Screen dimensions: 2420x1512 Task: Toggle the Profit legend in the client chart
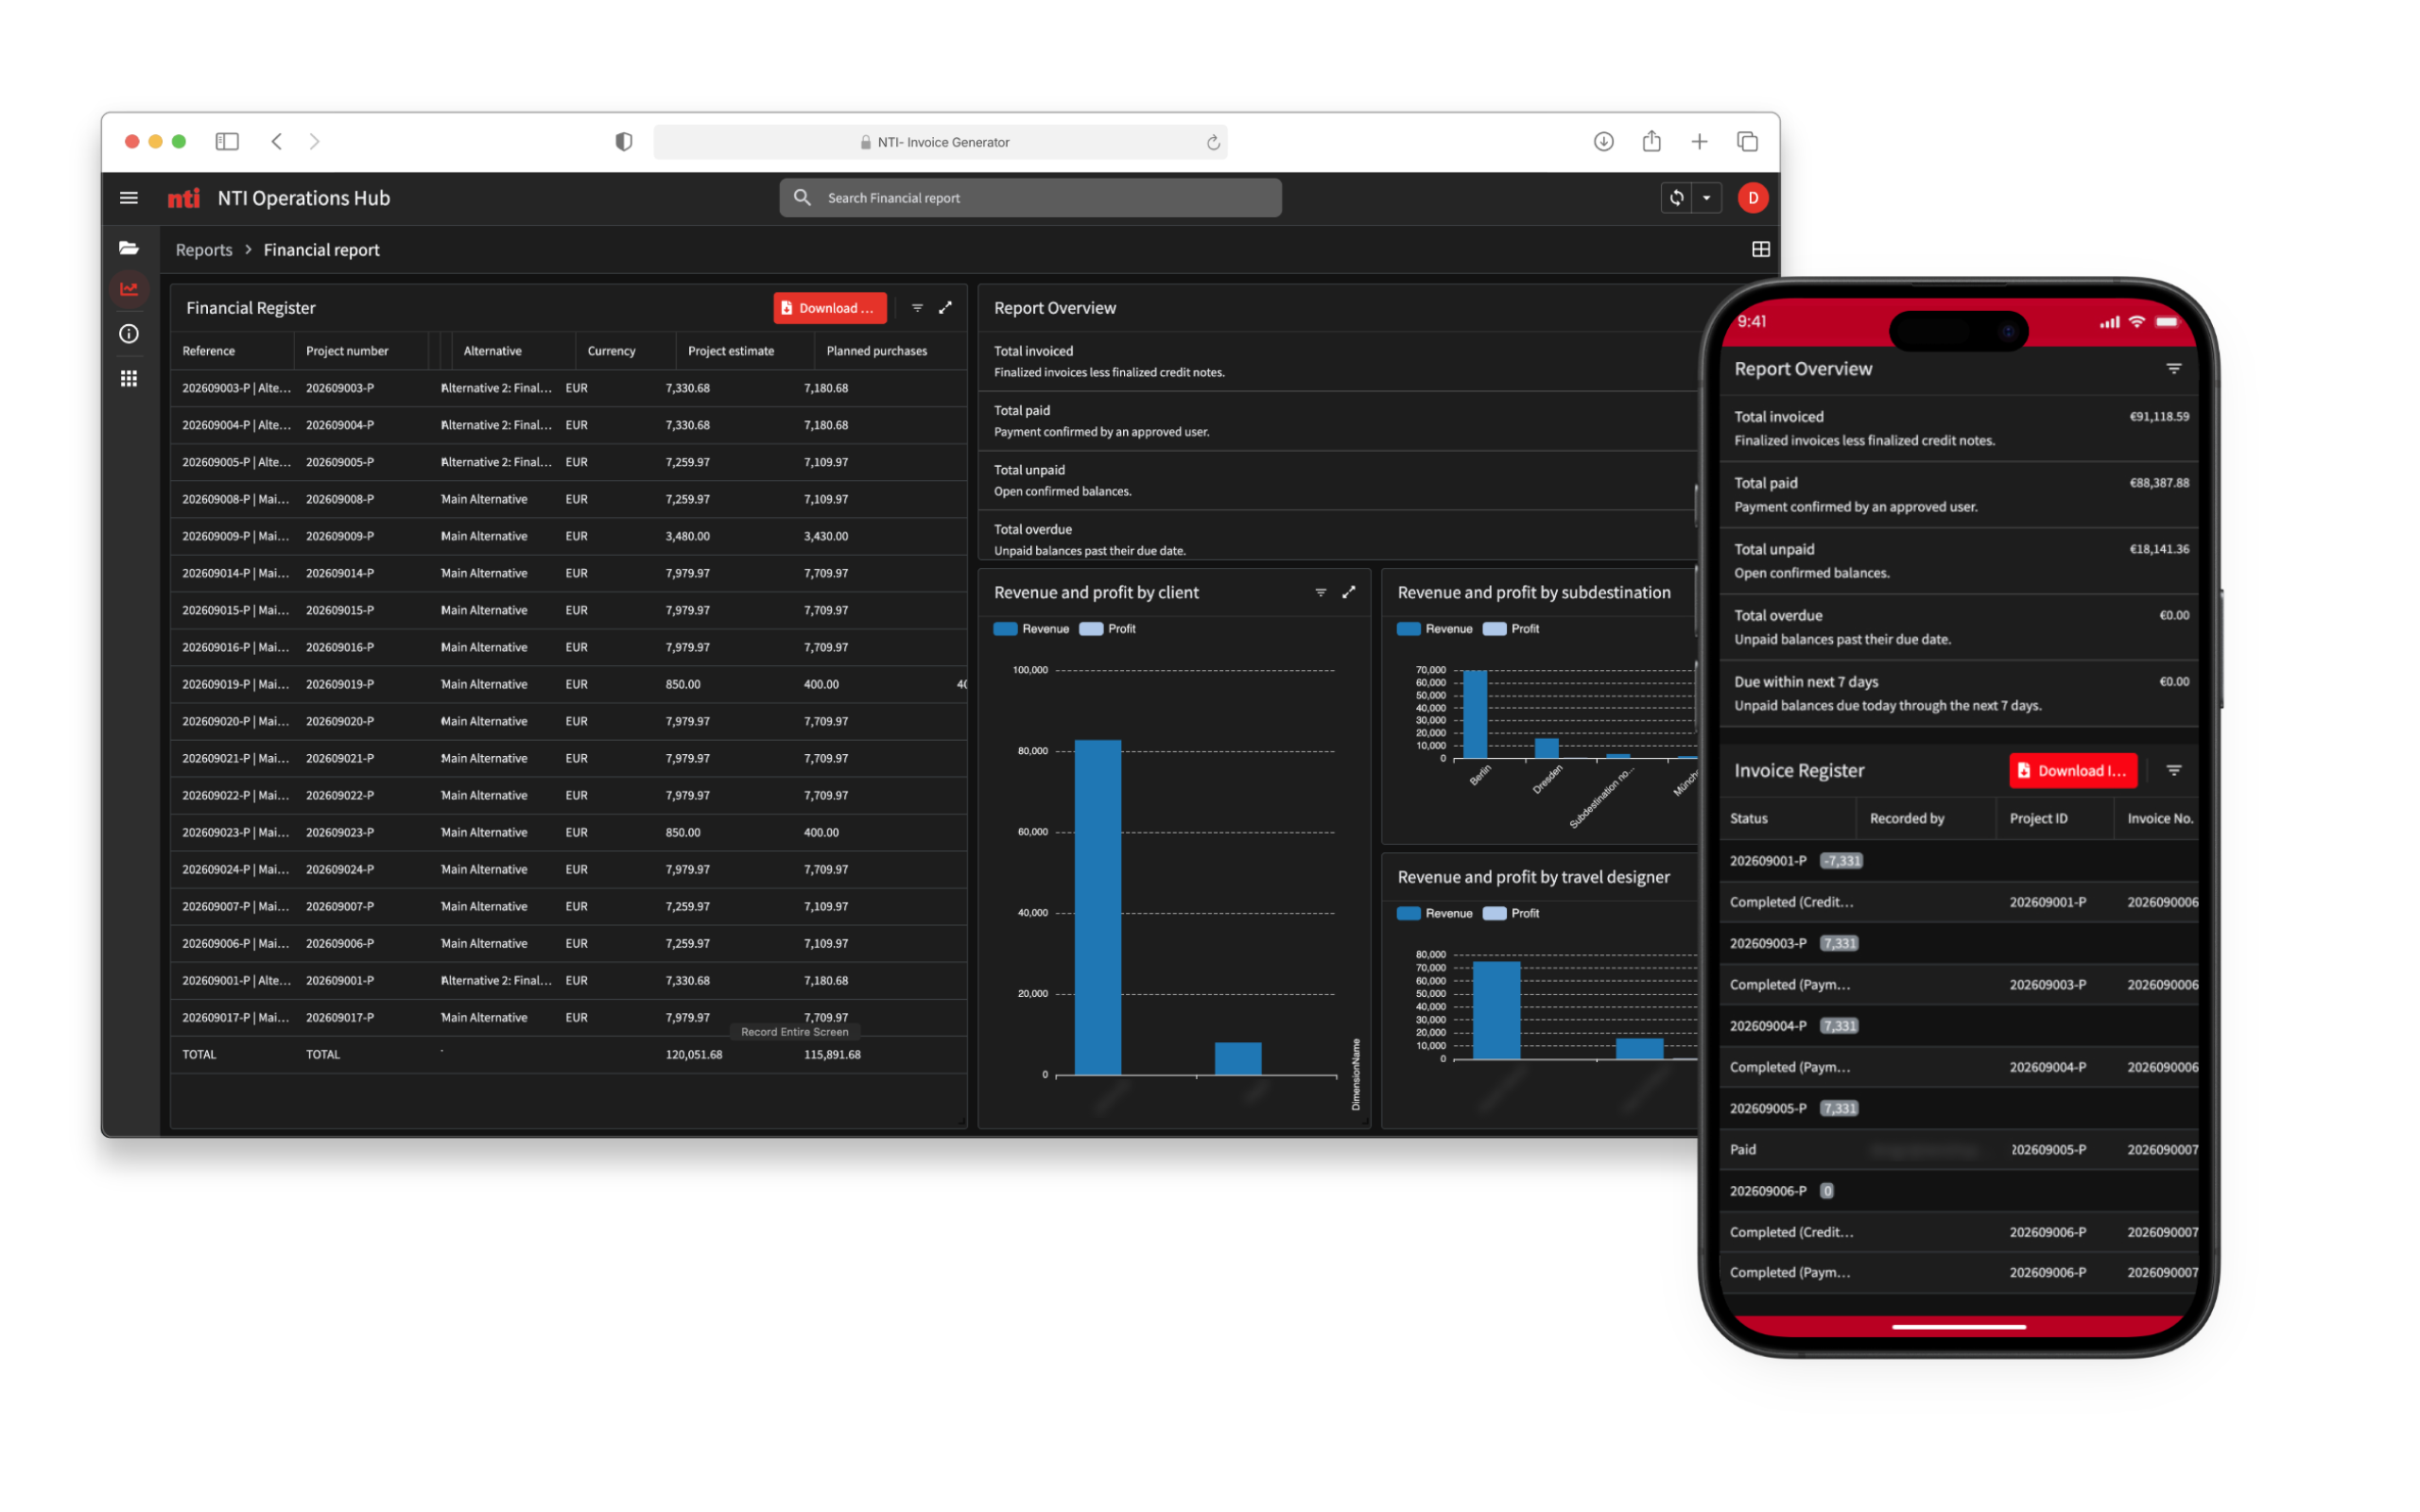[1108, 629]
